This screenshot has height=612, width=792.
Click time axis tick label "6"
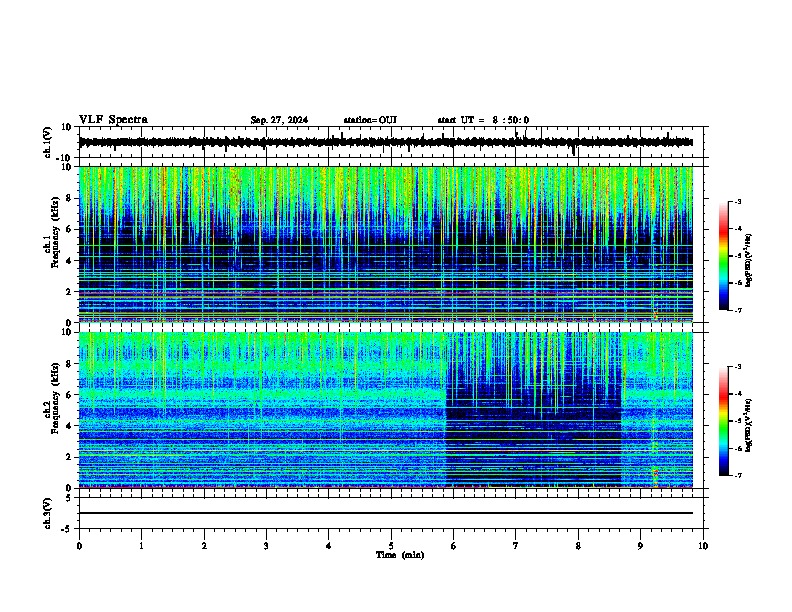tap(454, 546)
